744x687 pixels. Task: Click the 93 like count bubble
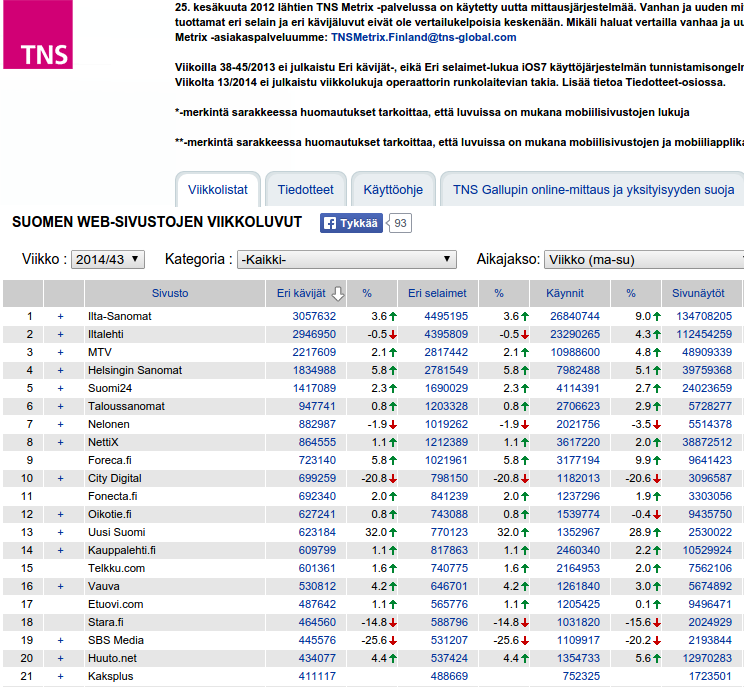pyautogui.click(x=400, y=223)
